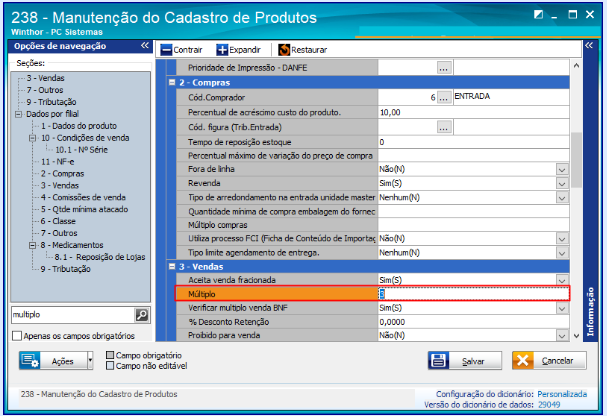Screen dimensions: 607x416
Task: Expand the Informação side panel arrows
Action: [x=589, y=46]
